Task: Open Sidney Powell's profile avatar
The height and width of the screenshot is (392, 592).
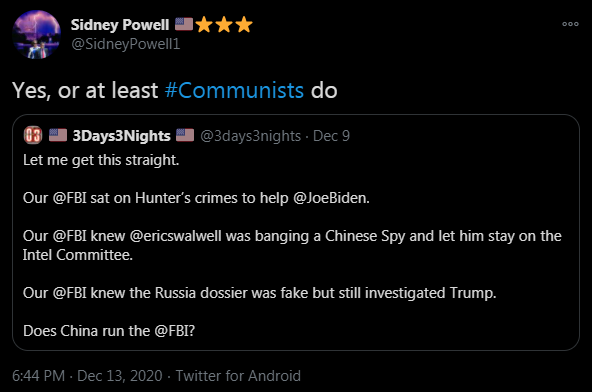Action: click(x=36, y=35)
